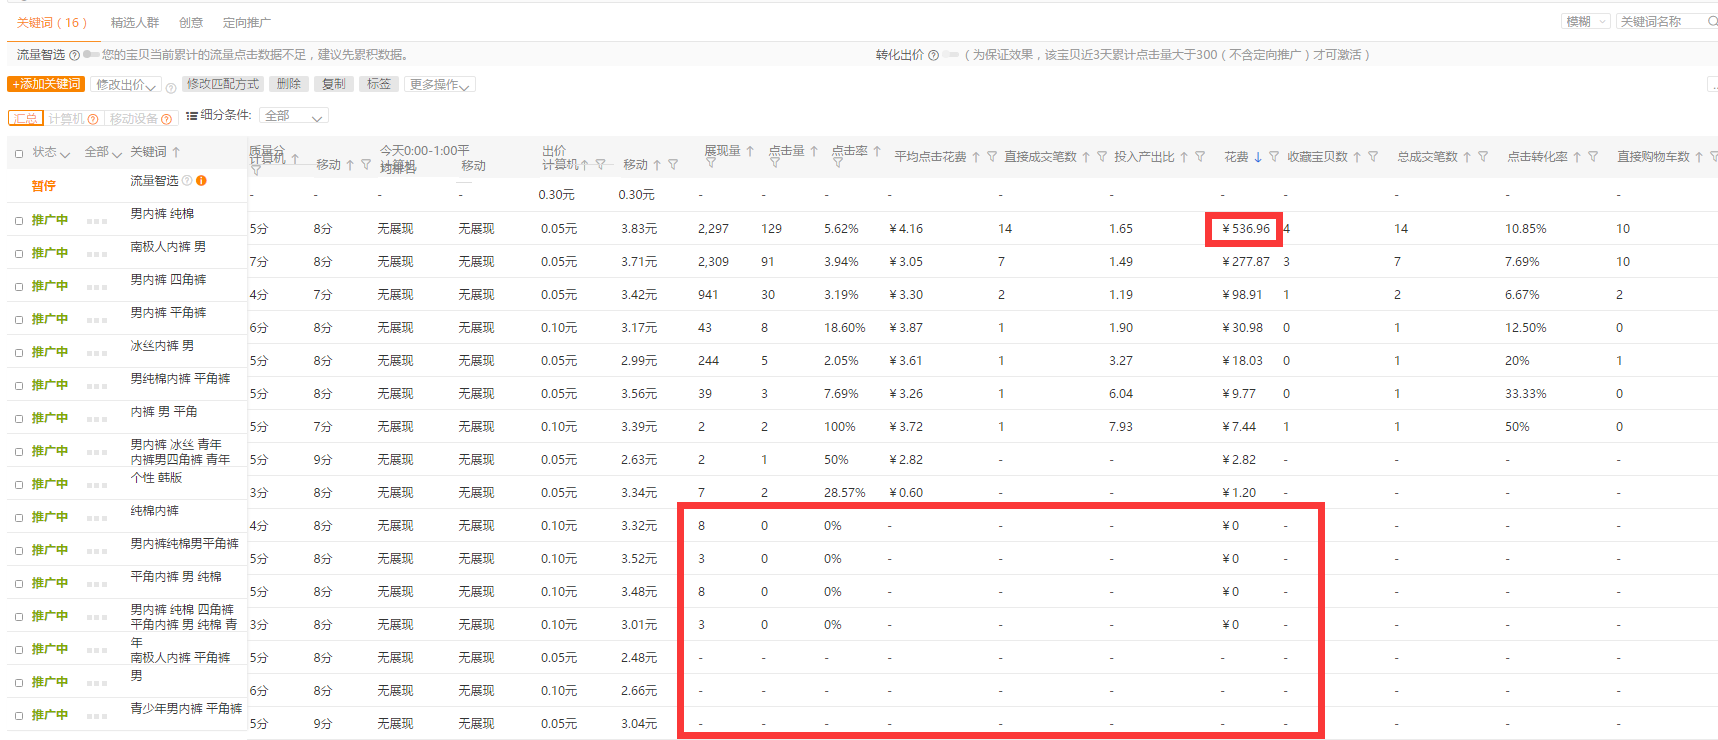Sort 收藏宝贝数 column arrow
Image resolution: width=1718 pixels, height=740 pixels.
click(1357, 157)
